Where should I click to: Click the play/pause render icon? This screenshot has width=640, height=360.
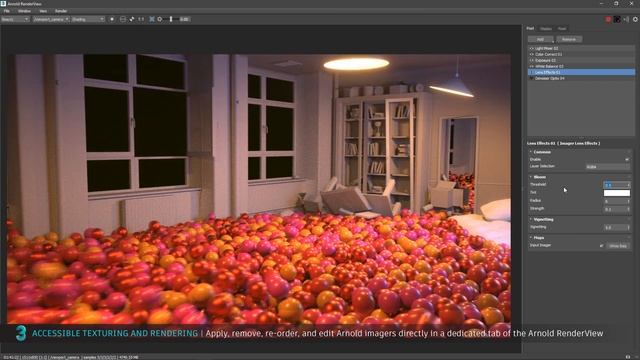coord(626,19)
